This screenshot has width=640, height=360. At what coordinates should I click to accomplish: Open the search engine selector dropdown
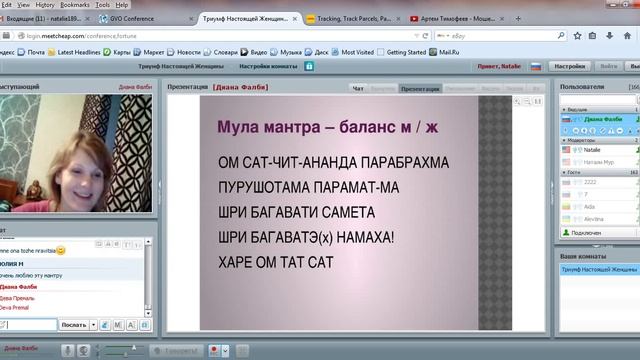coord(443,36)
